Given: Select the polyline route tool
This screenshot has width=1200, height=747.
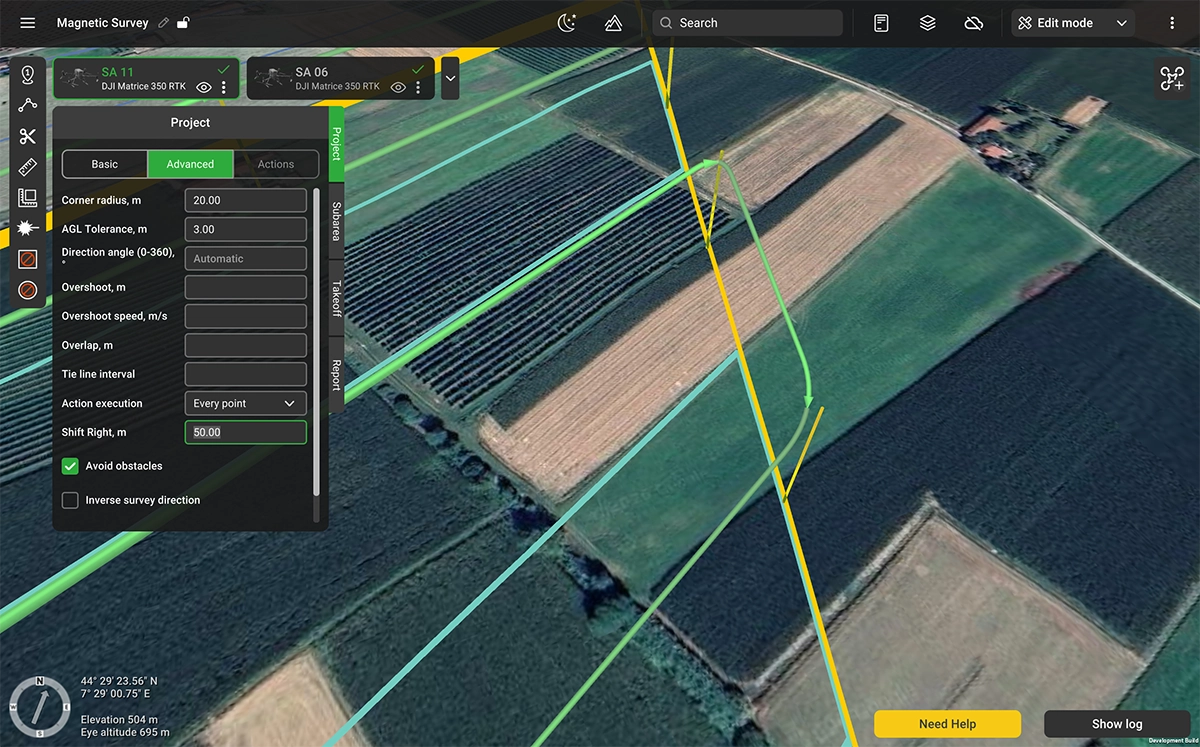Looking at the screenshot, I should tap(28, 105).
